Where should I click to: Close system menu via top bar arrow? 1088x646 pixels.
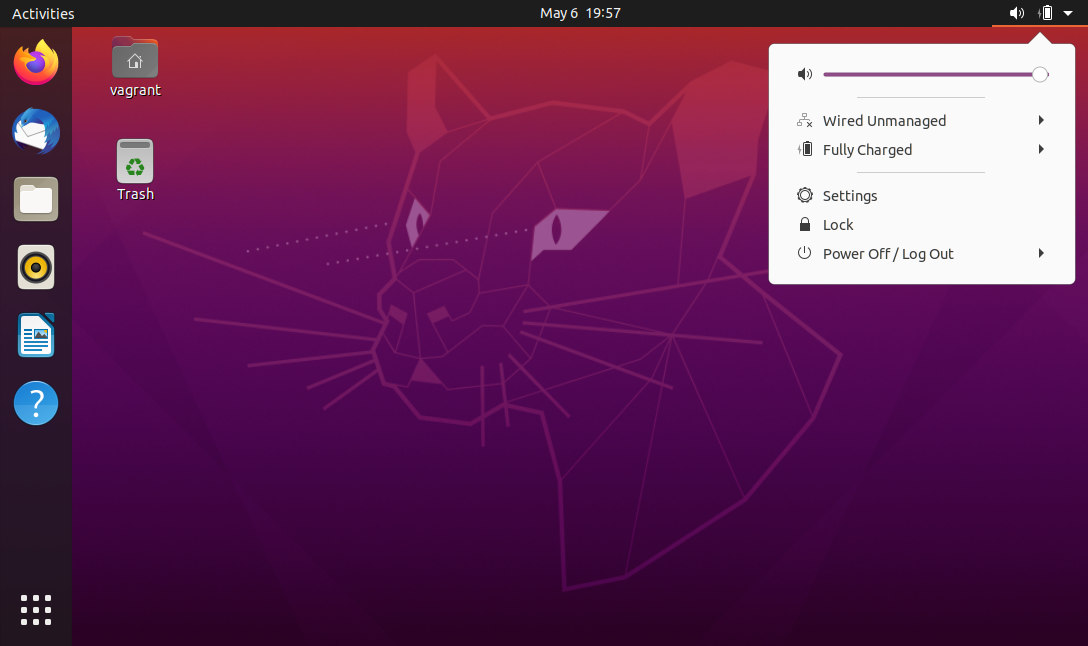click(1067, 13)
